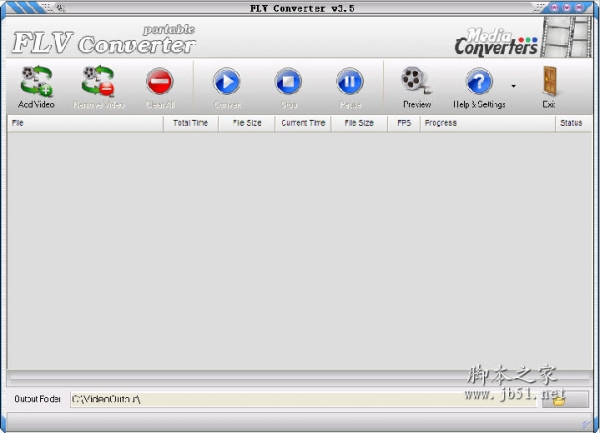Click File Size header beside Total Time
This screenshot has width=600, height=433.
(x=246, y=123)
